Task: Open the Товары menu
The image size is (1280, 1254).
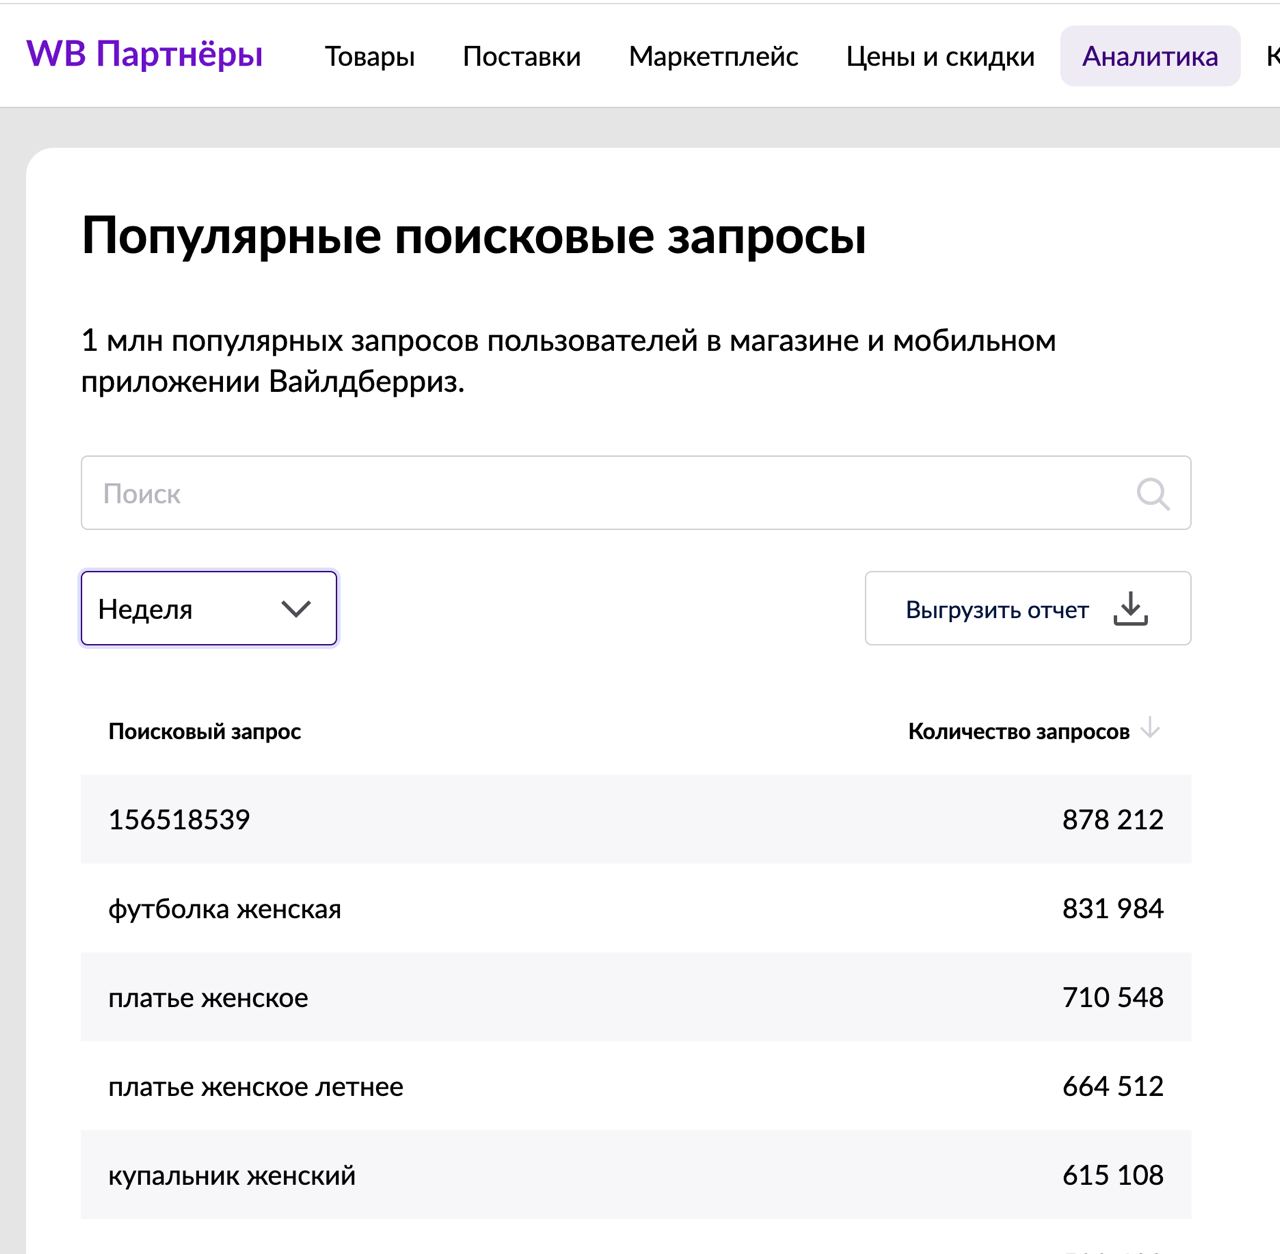Action: 369,56
